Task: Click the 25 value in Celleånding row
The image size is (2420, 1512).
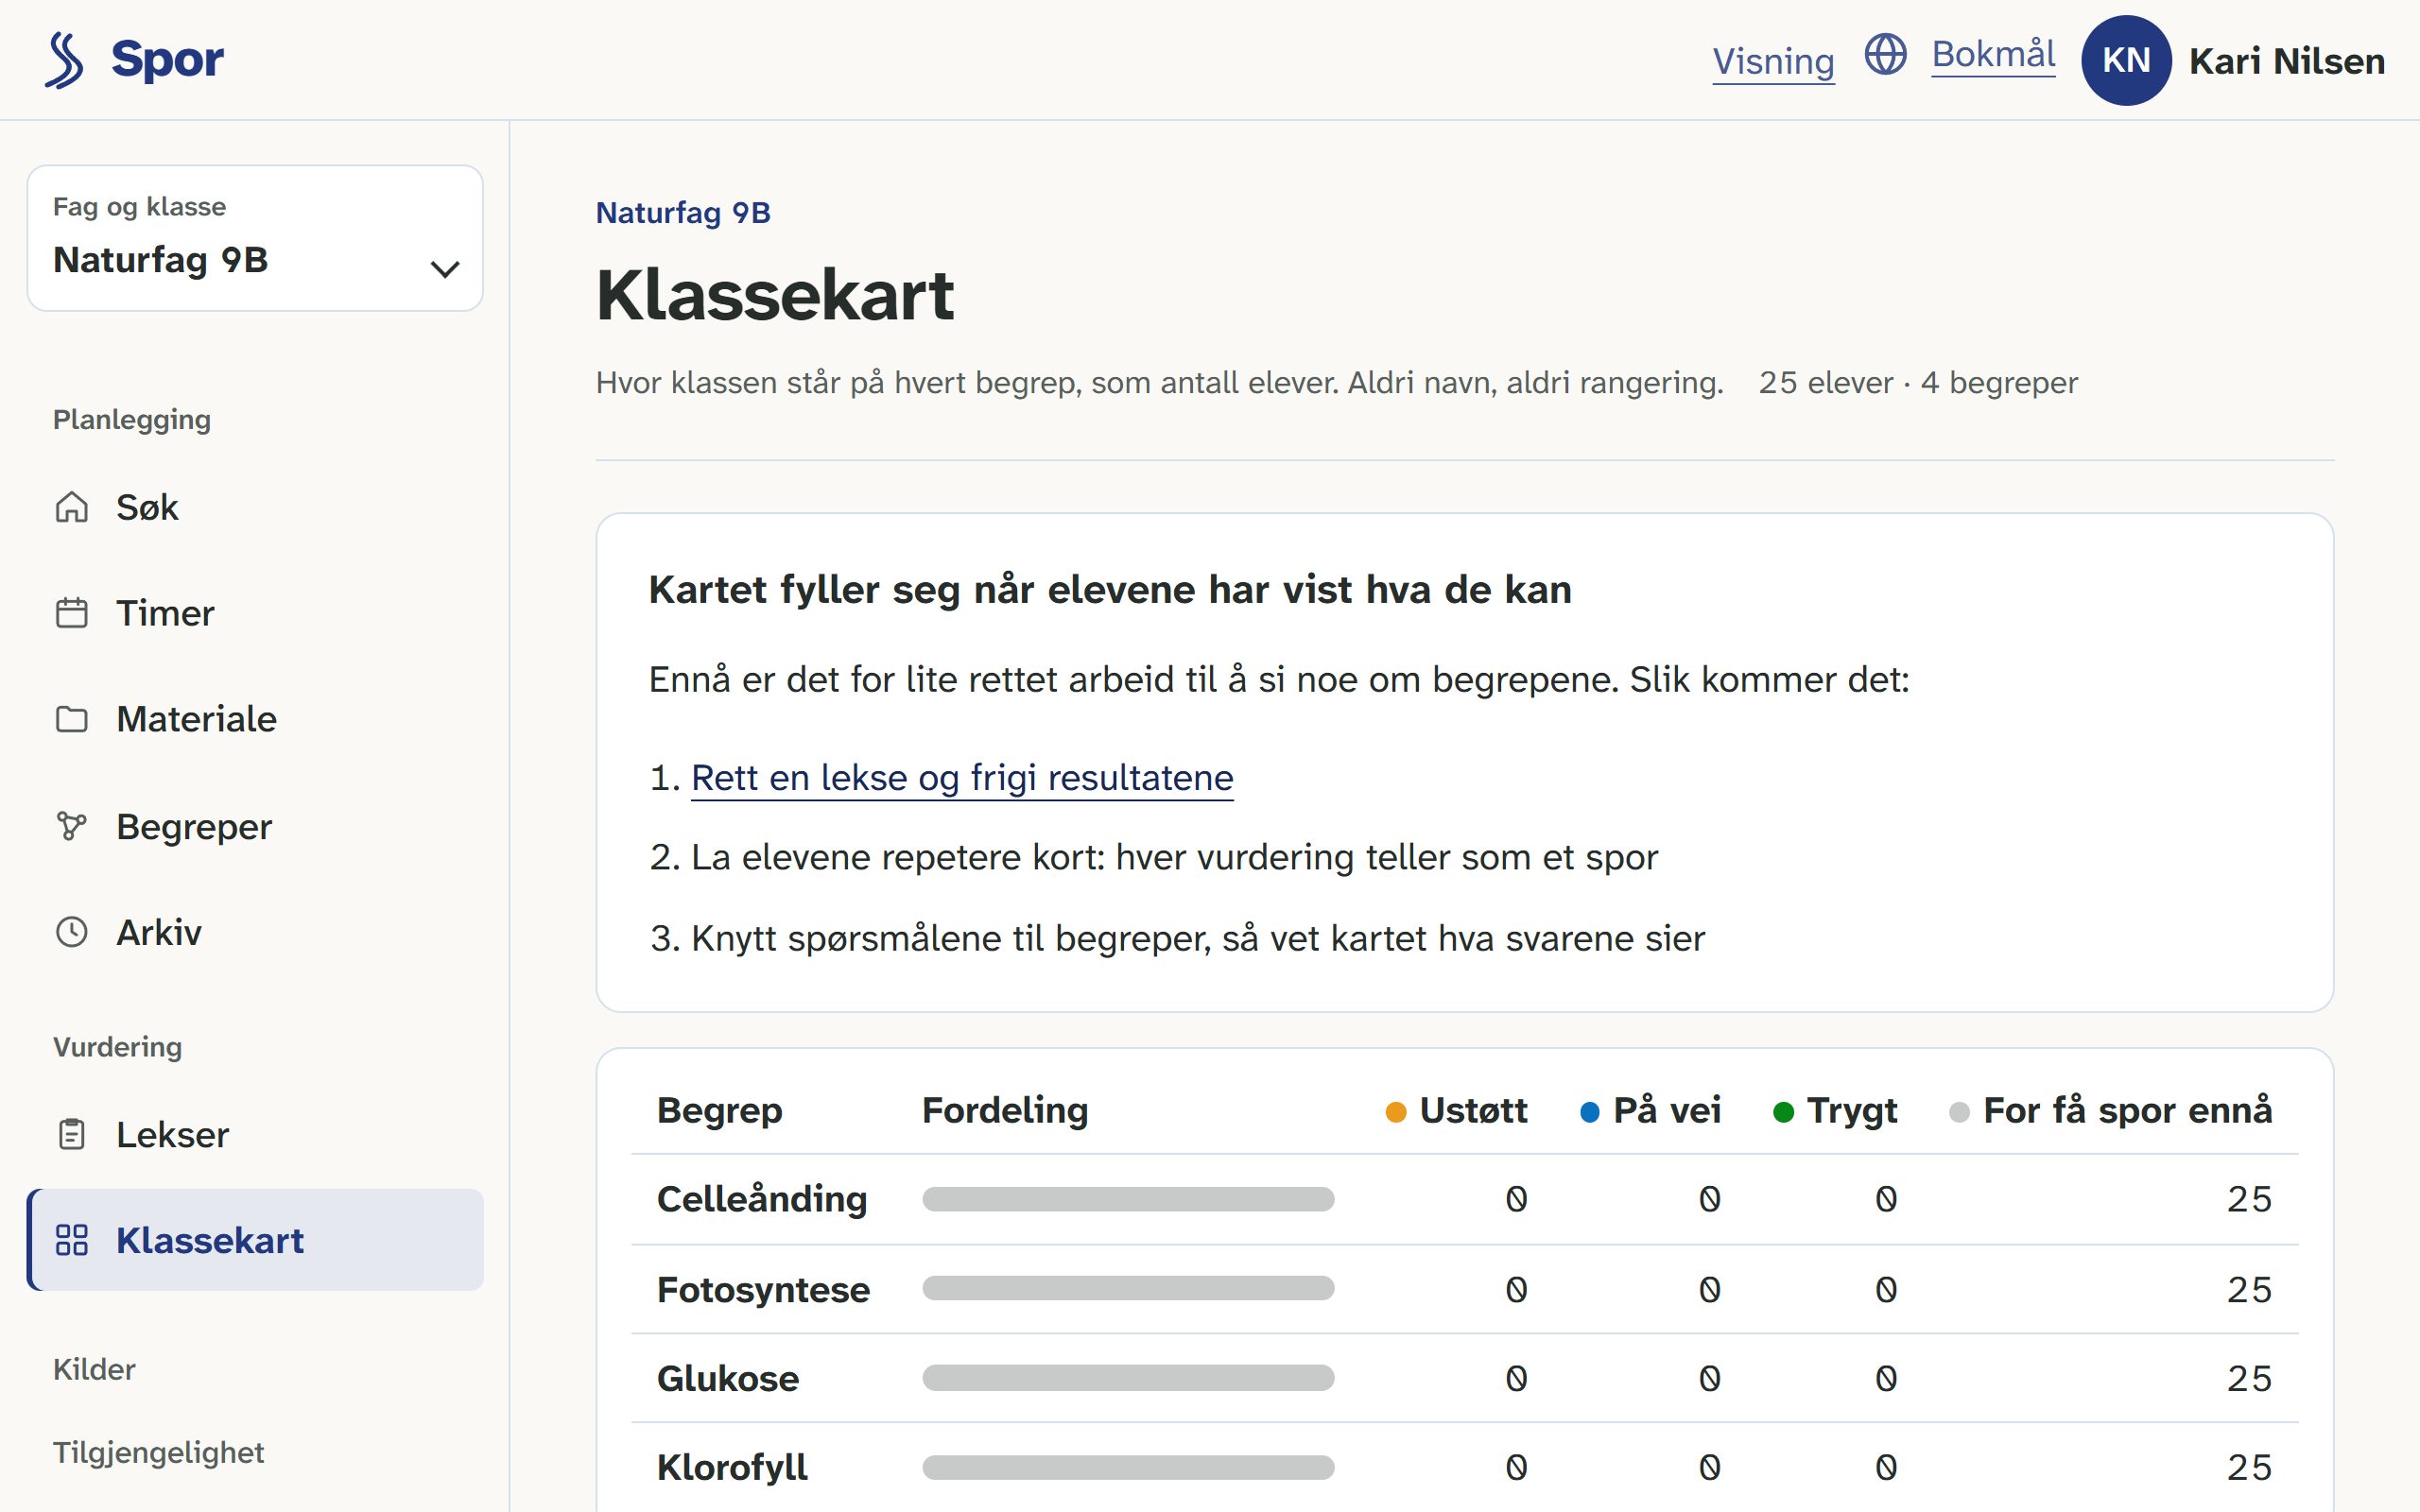Action: pos(2249,1199)
